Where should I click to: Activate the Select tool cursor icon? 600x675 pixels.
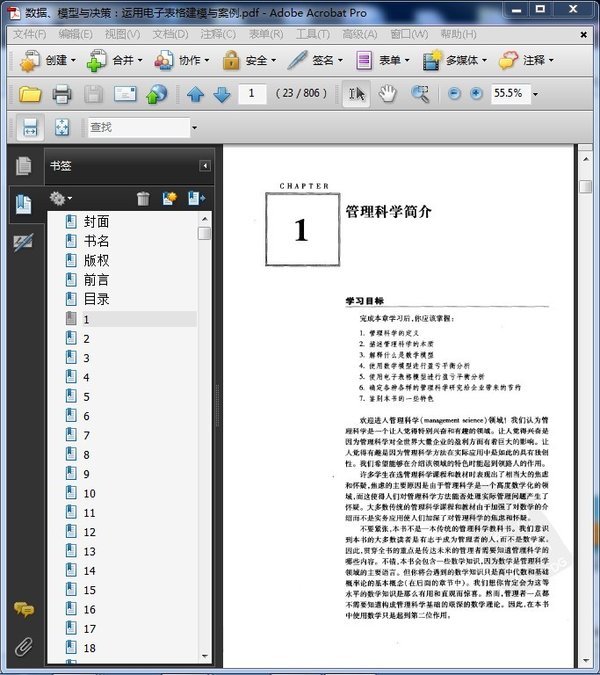point(356,93)
